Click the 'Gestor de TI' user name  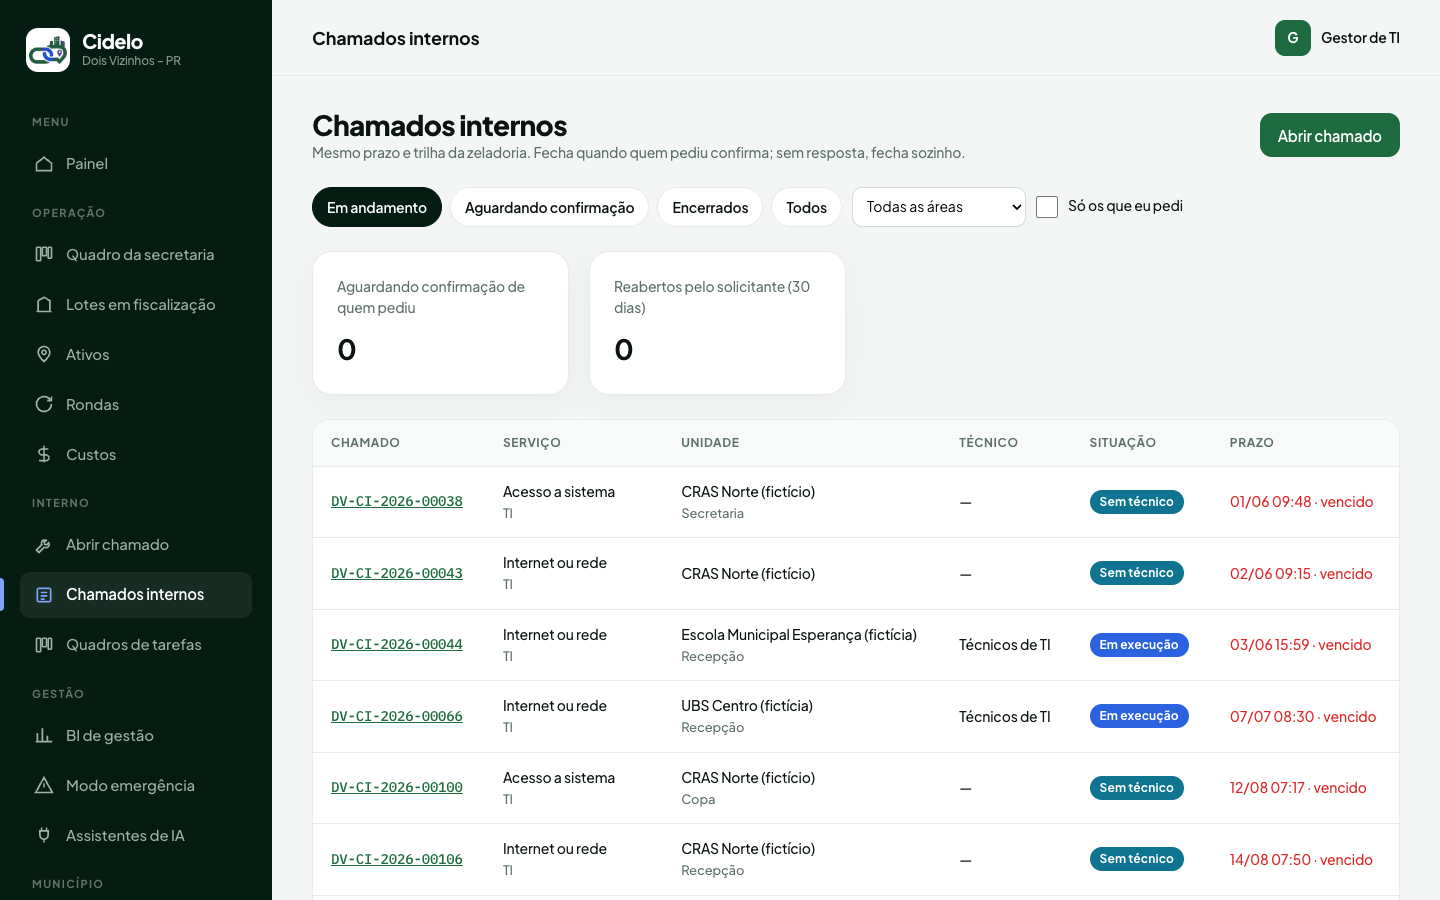1360,38
